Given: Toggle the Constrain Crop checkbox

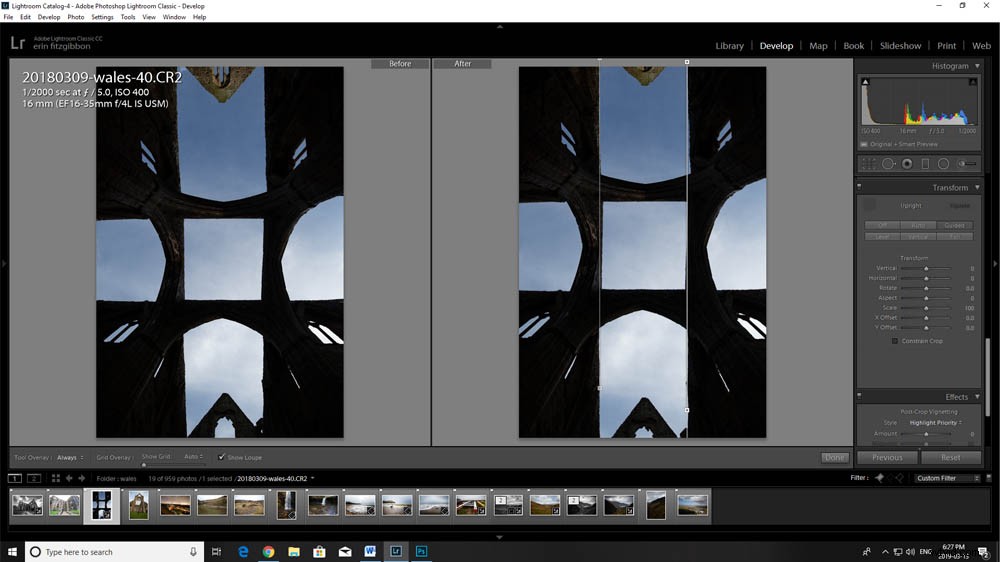Looking at the screenshot, I should click(x=895, y=341).
